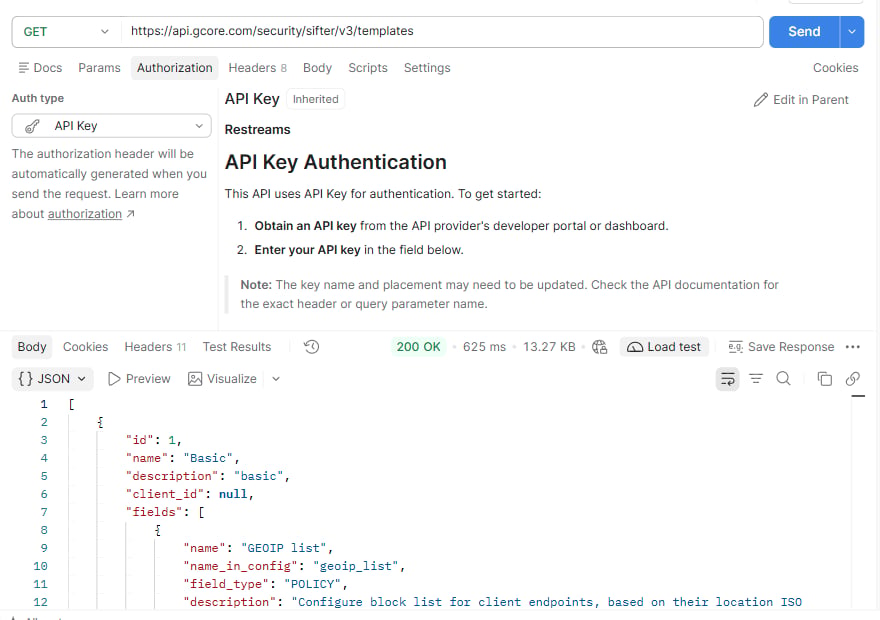880x620 pixels.
Task: Click the Cookies link at top right
Action: 835,68
